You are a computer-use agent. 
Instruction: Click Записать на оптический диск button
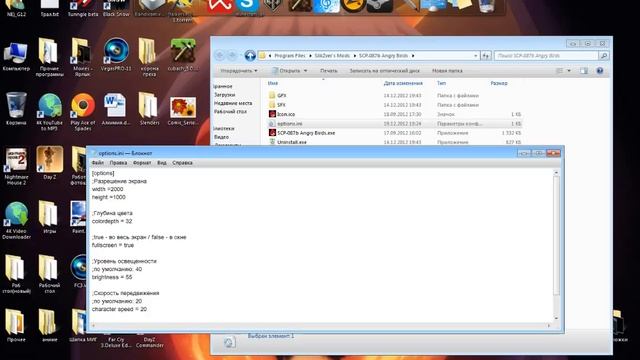click(384, 71)
